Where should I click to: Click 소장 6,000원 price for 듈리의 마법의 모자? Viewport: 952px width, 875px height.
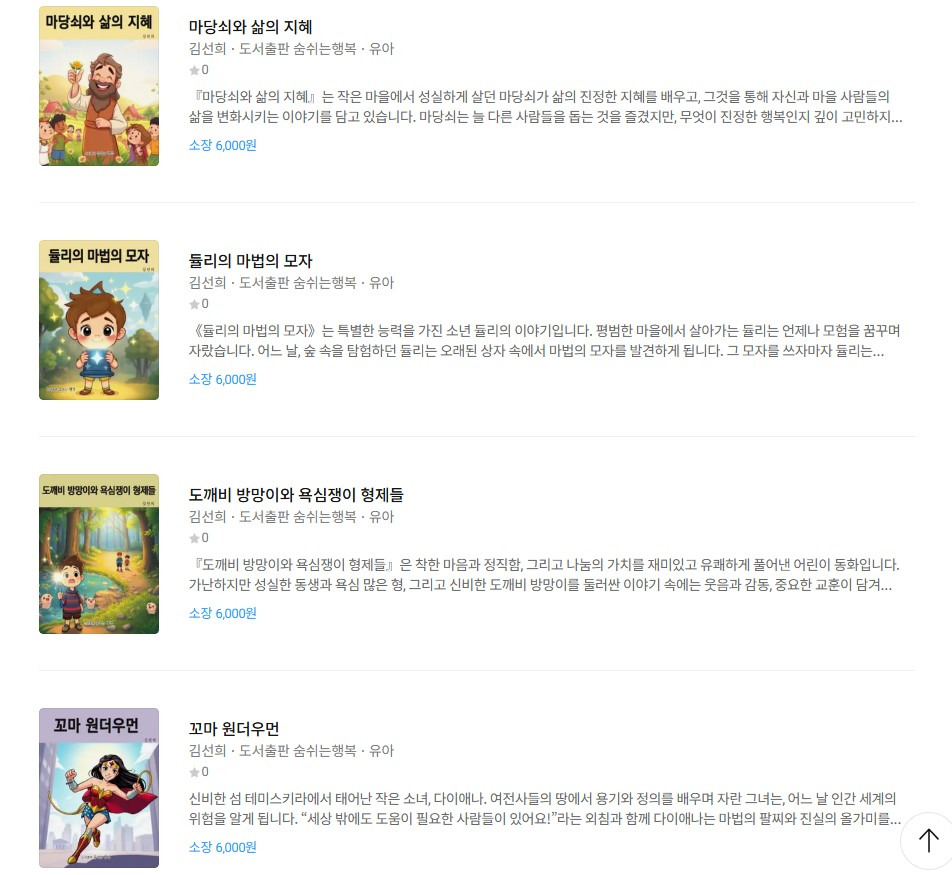pos(222,379)
